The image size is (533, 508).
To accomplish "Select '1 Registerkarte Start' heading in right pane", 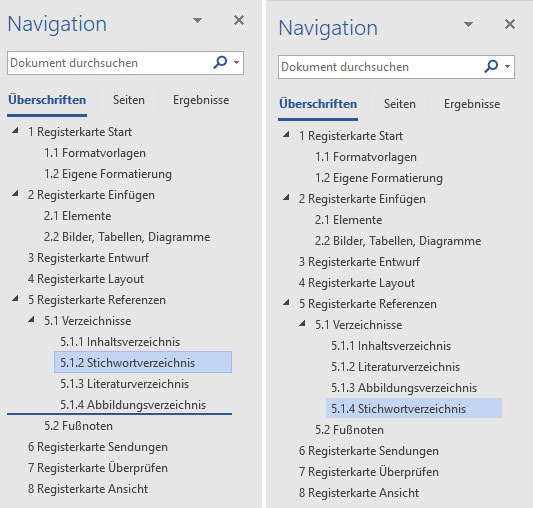I will pyautogui.click(x=351, y=136).
